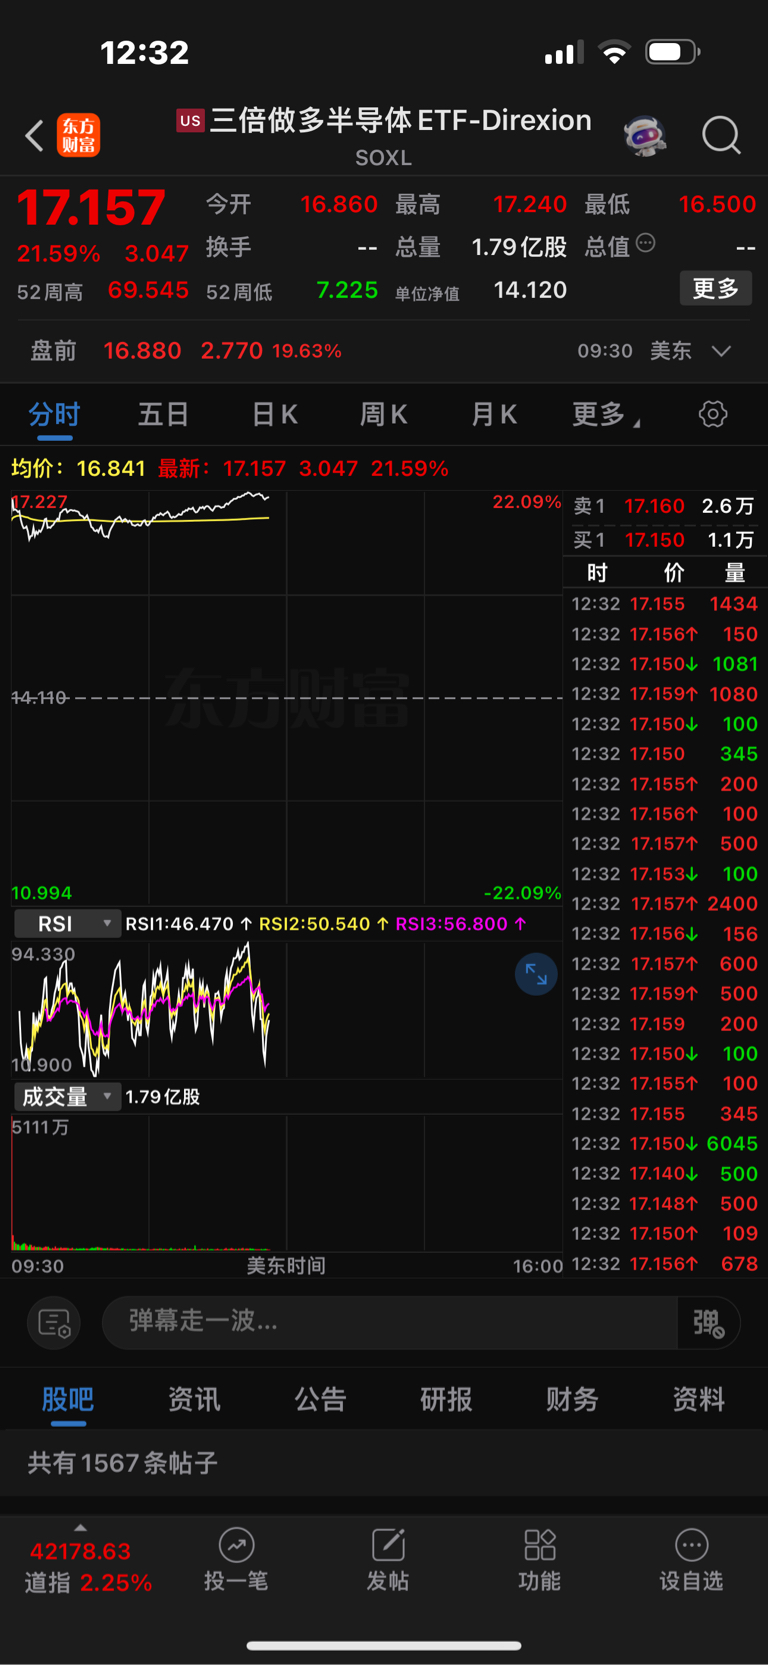768x1665 pixels.
Task: Open the 资讯 tab
Action: pos(194,1399)
